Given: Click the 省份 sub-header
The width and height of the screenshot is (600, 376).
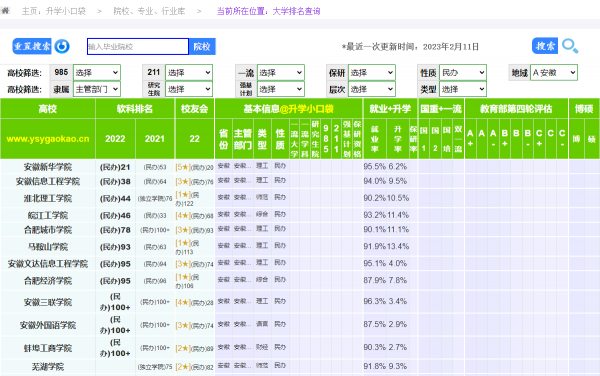Looking at the screenshot, I should [x=223, y=138].
